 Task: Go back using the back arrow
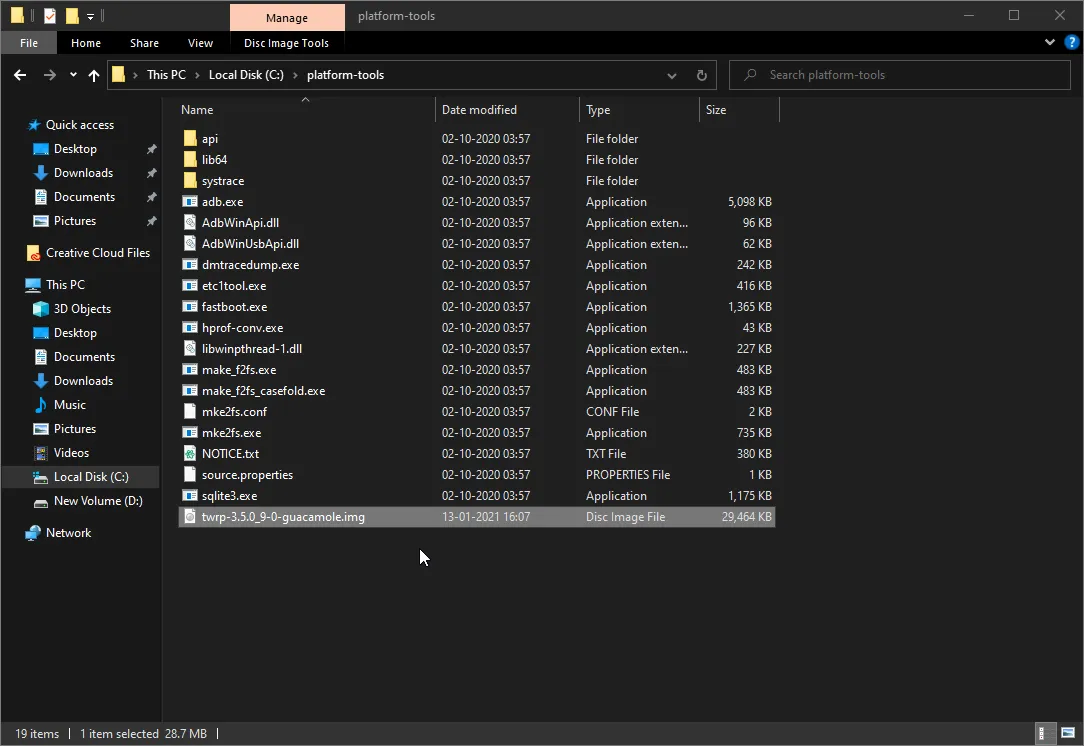[20, 75]
